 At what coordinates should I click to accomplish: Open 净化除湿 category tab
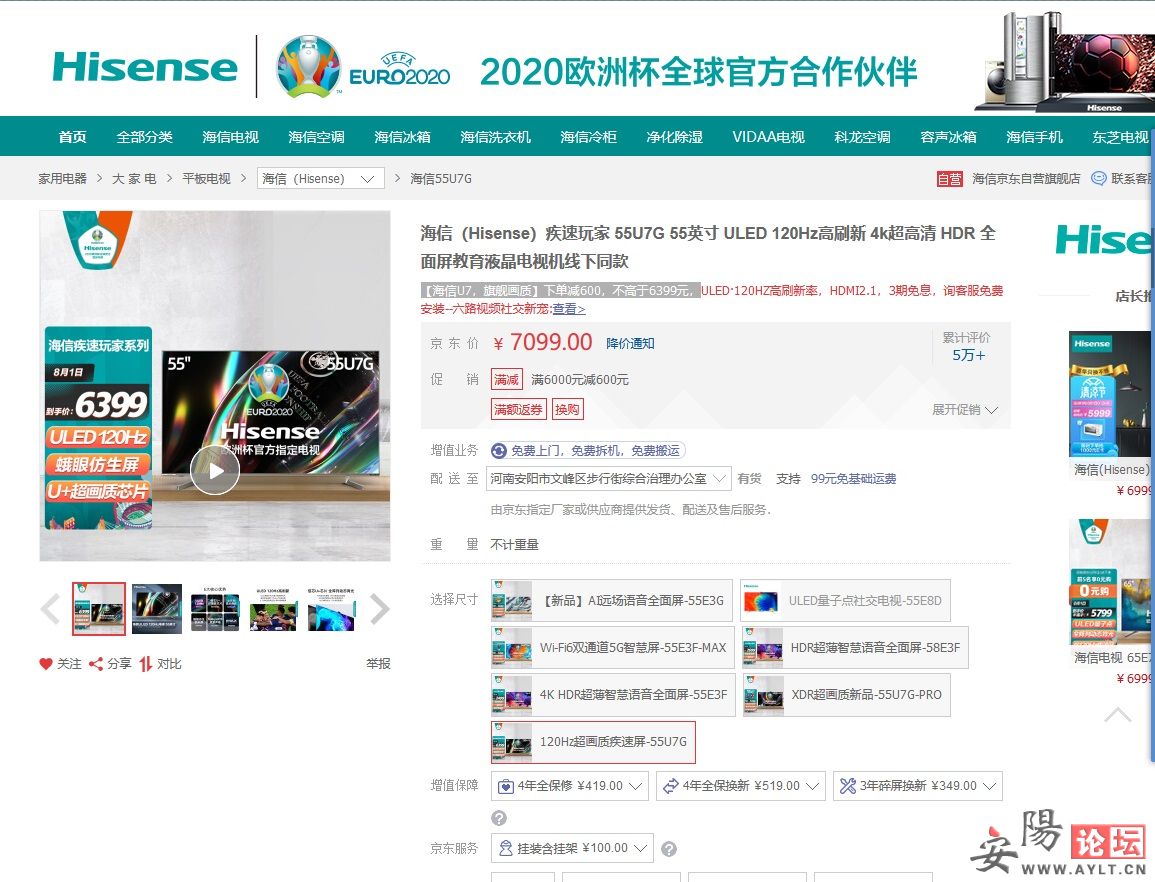(x=674, y=136)
